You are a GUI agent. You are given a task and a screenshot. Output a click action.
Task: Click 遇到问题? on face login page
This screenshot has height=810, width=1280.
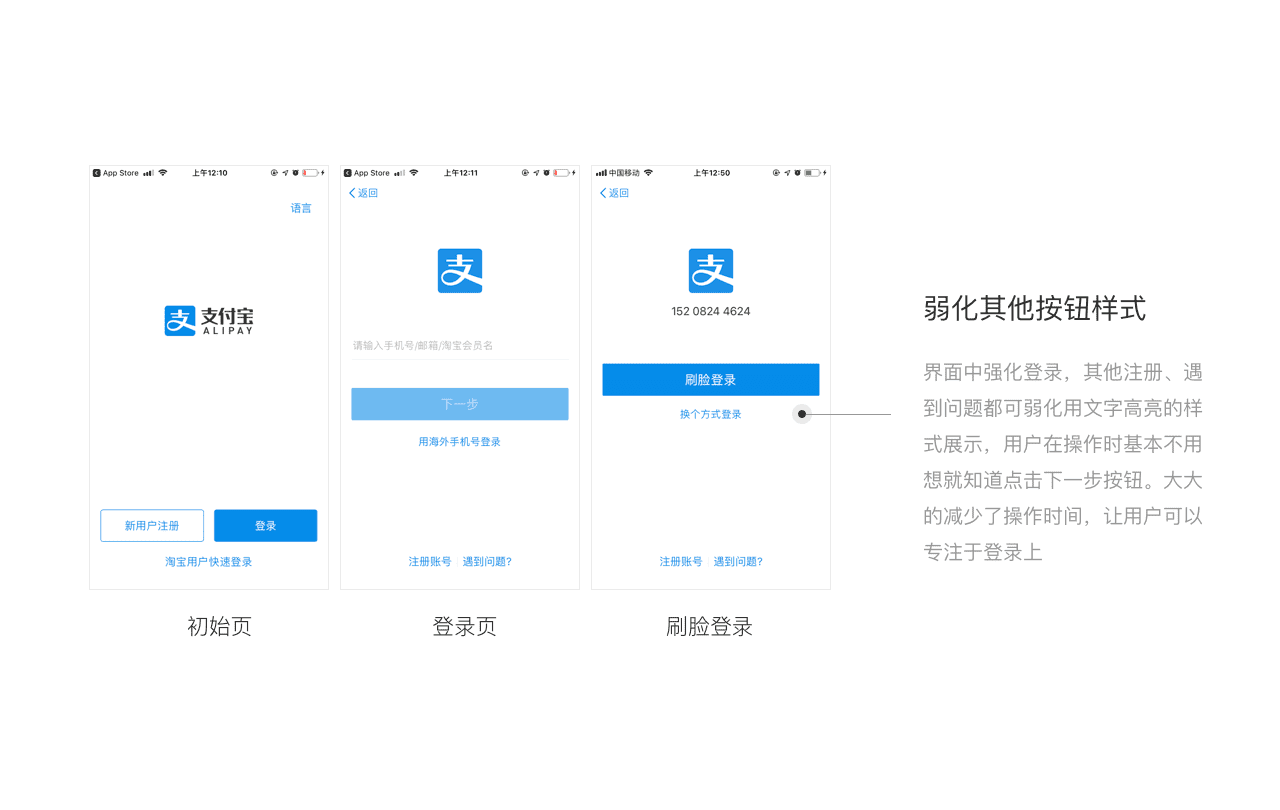pyautogui.click(x=738, y=562)
